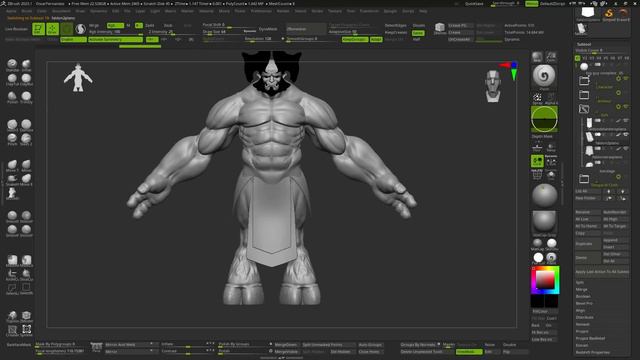The image size is (640, 360).
Task: Open the Help menu
Action: click(x=423, y=11)
